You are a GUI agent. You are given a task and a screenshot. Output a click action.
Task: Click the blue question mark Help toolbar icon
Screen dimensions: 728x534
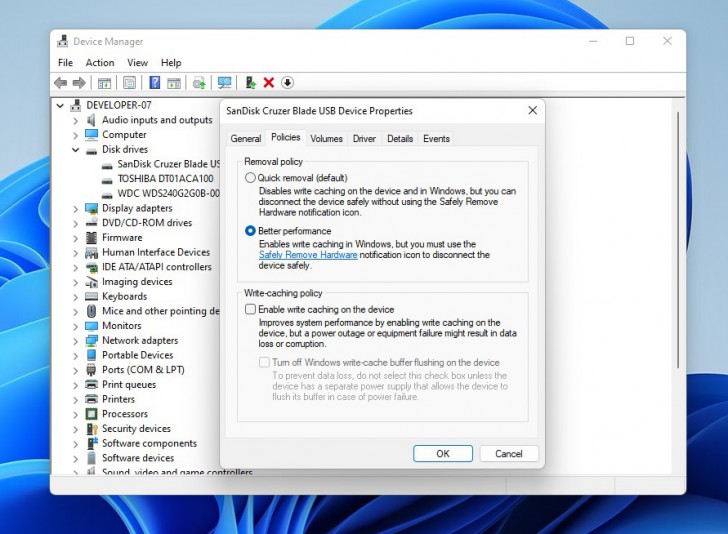[x=155, y=83]
